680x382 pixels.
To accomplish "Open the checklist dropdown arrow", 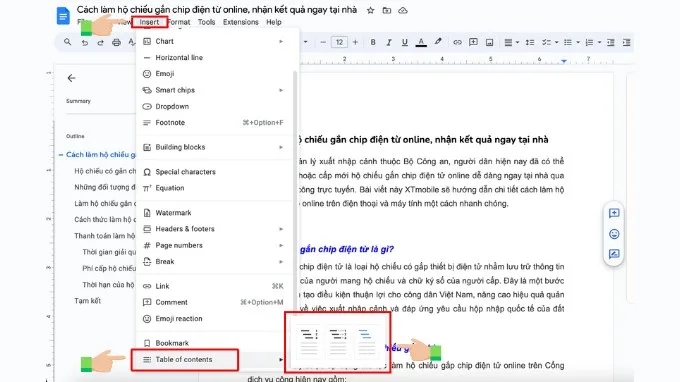I will [556, 42].
